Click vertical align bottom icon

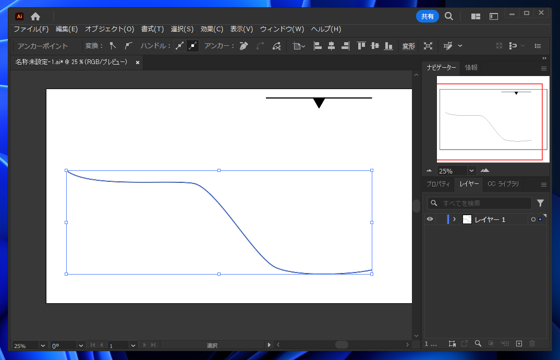(x=388, y=46)
